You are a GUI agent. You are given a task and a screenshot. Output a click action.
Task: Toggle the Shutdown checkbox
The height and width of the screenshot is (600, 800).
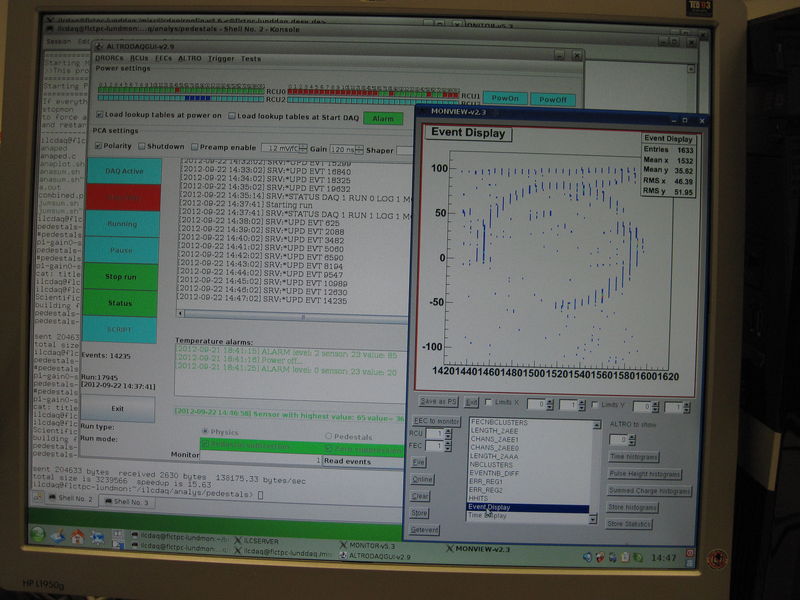click(x=142, y=146)
